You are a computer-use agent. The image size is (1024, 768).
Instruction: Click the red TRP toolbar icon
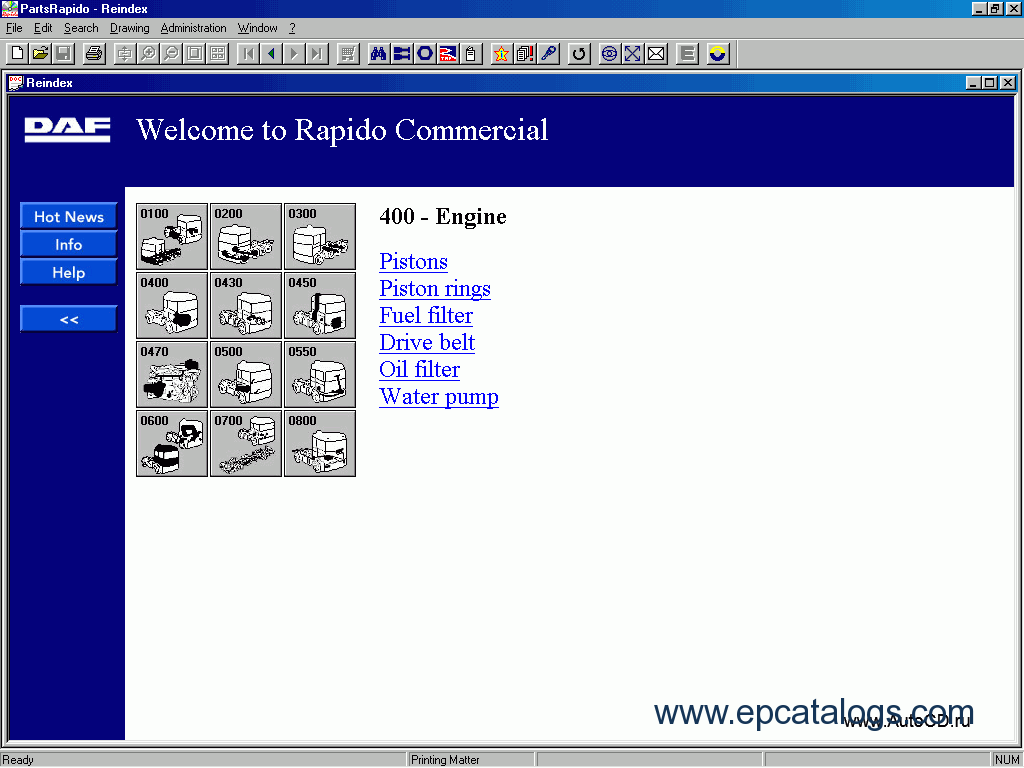point(447,54)
